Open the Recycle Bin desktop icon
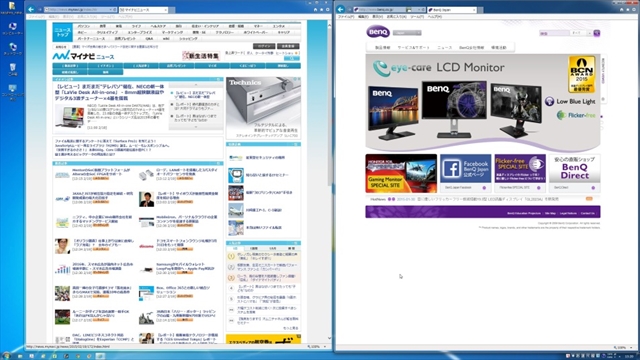The width and height of the screenshot is (640, 360). pos(12,69)
